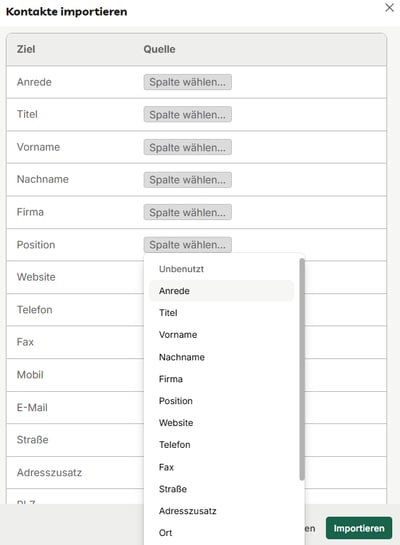This screenshot has height=545, width=400.
Task: Pick Nachname from the dropdown list
Action: point(221,357)
